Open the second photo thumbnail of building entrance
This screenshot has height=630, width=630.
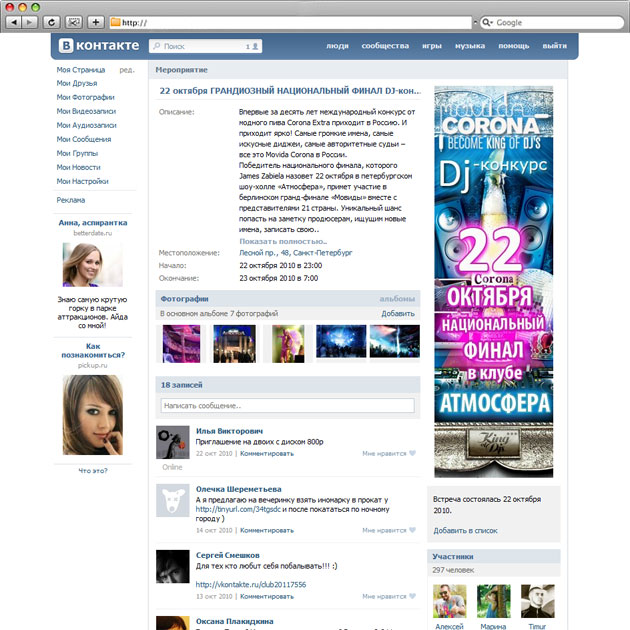(234, 344)
